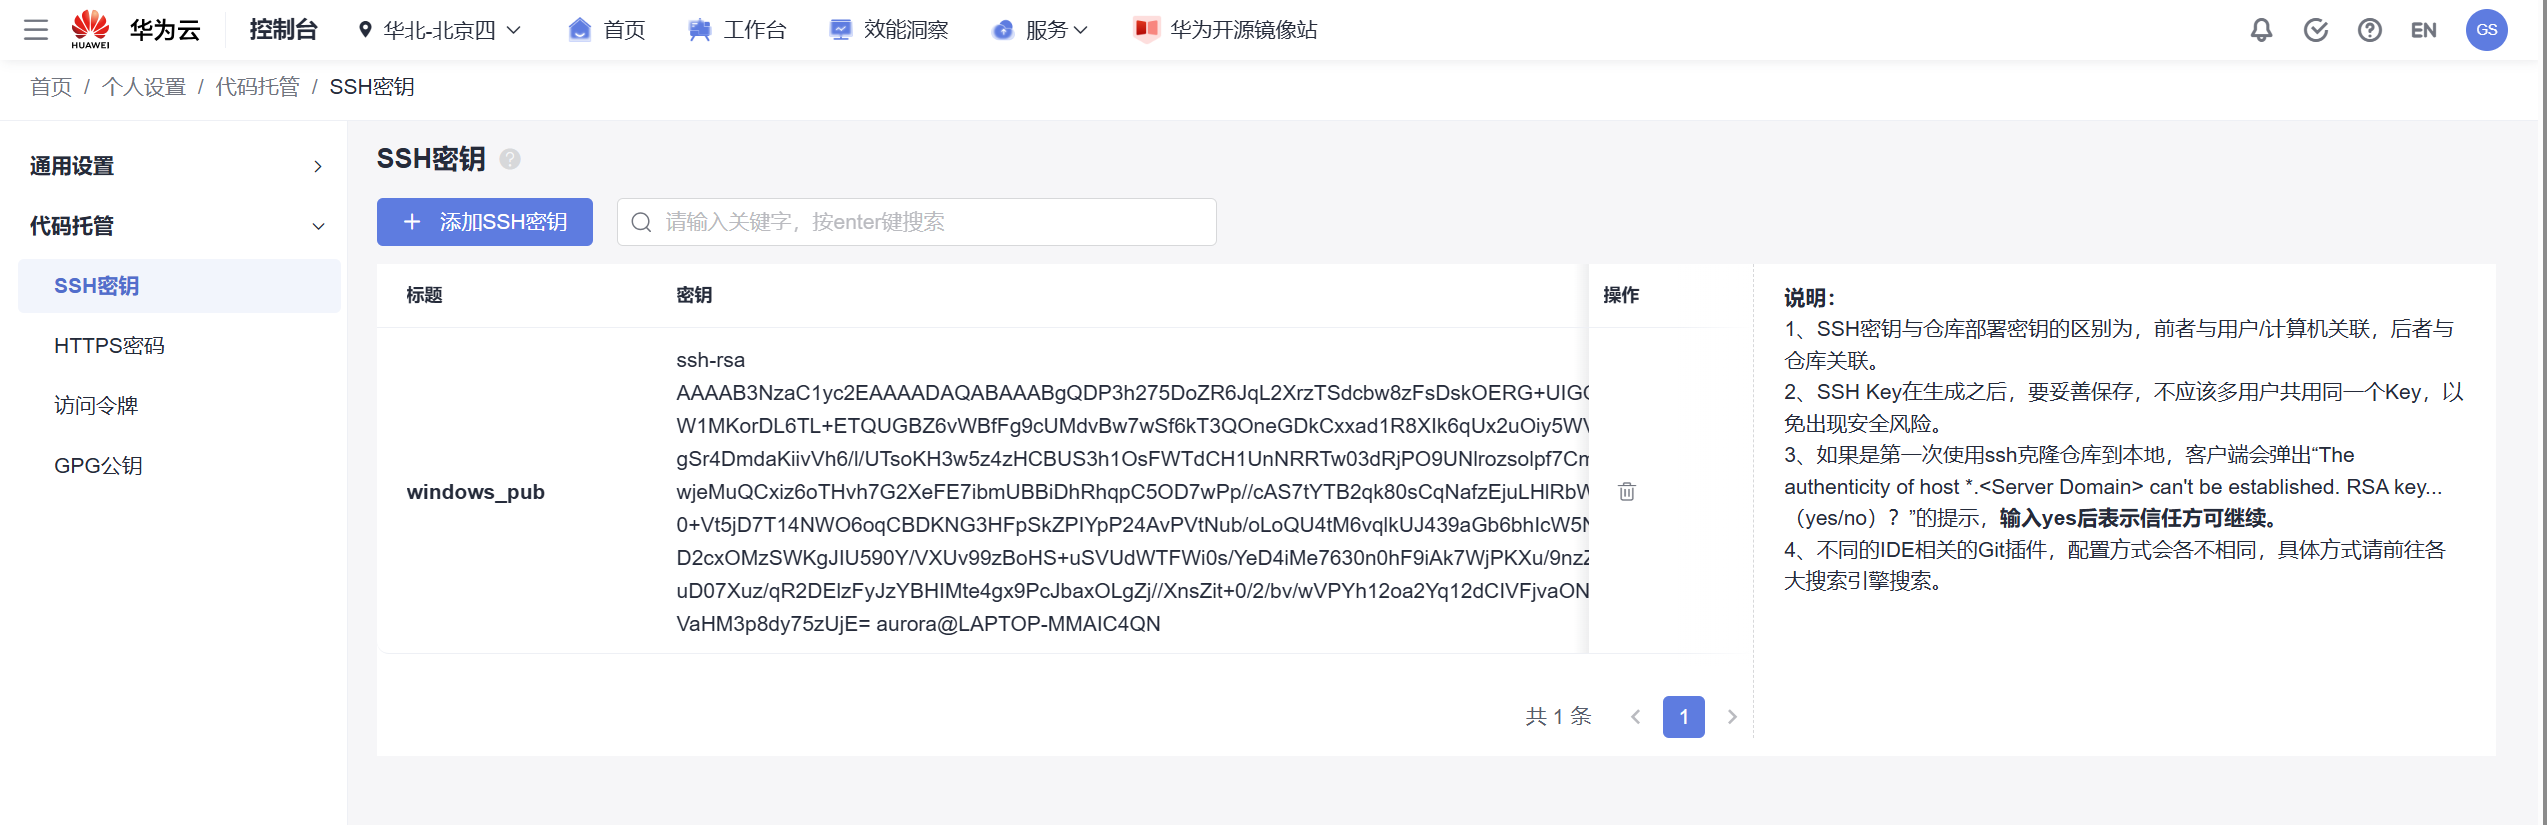Click SSH密钥 in the breadcrumb
The width and height of the screenshot is (2547, 825).
coord(372,87)
